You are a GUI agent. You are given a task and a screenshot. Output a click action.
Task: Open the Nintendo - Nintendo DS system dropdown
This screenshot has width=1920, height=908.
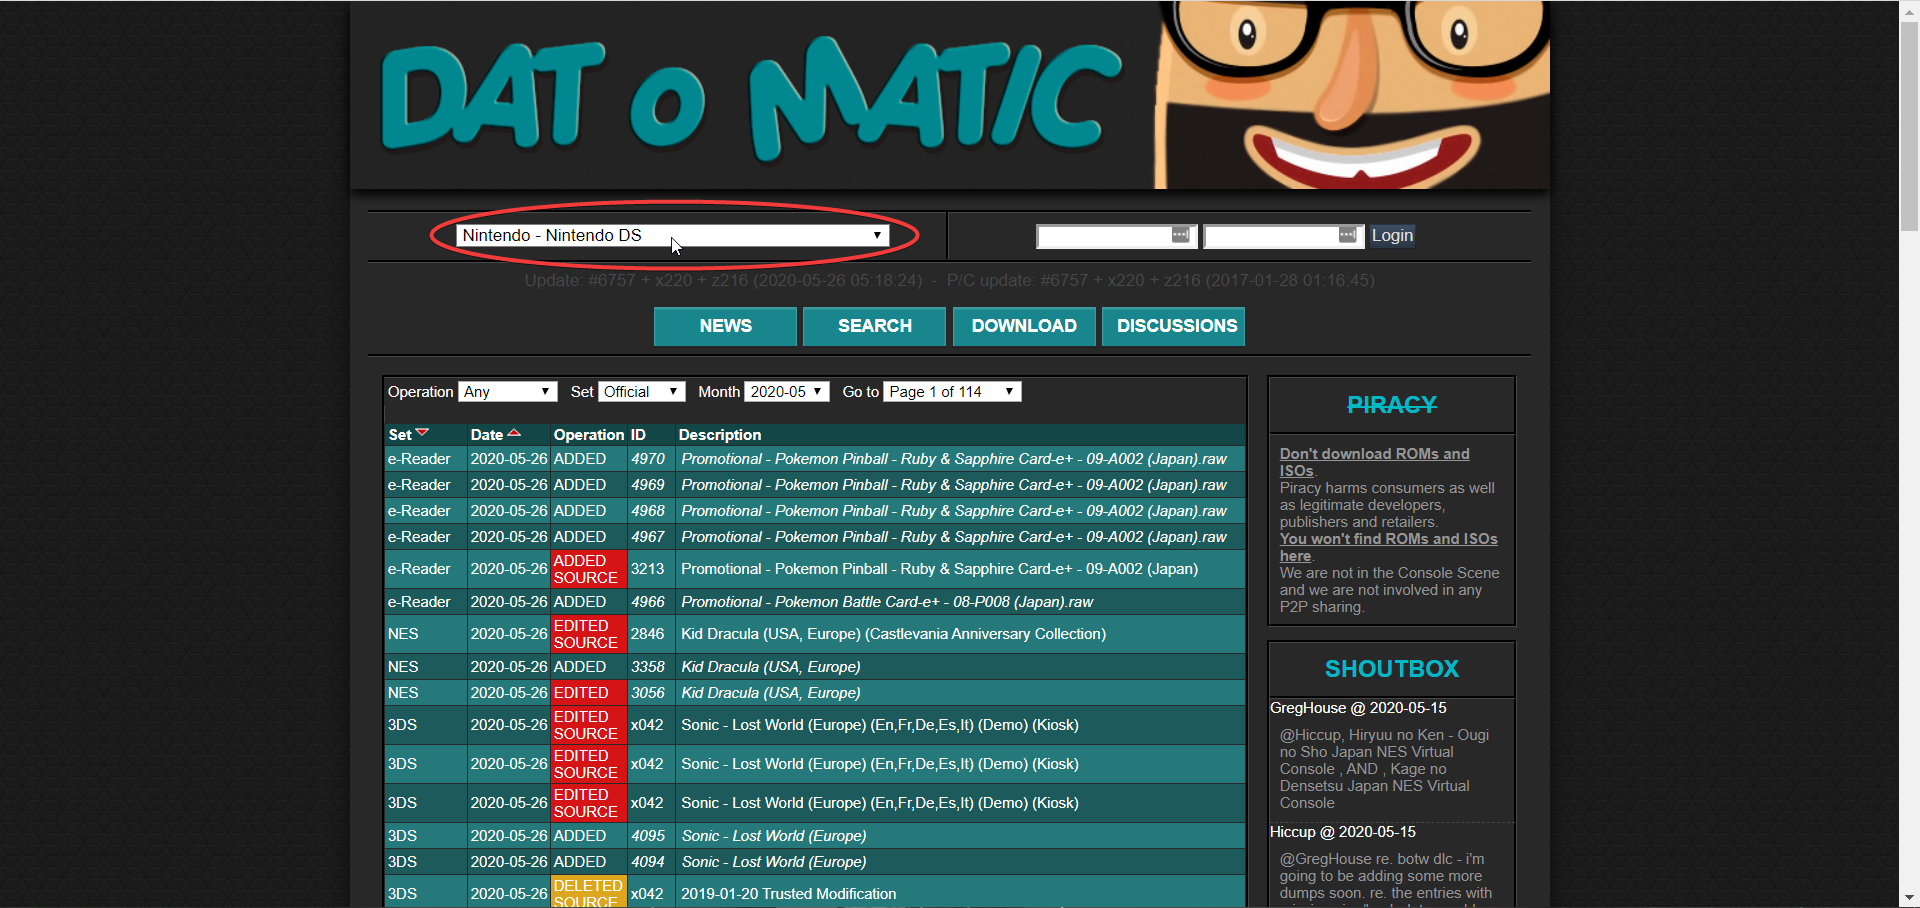pos(672,236)
